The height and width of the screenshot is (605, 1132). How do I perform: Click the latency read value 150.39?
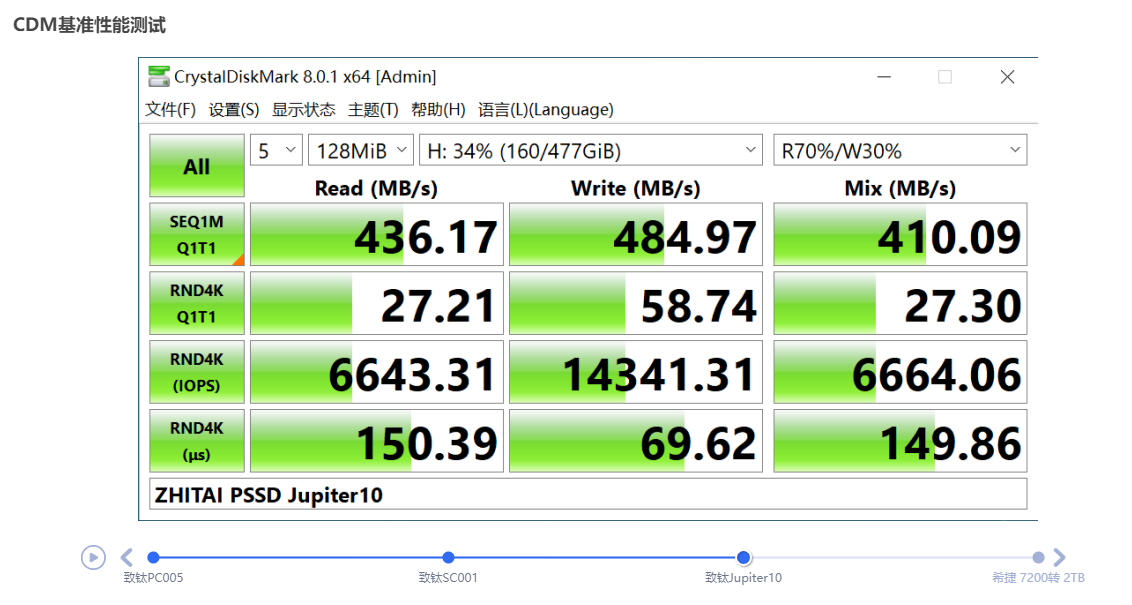coord(376,441)
